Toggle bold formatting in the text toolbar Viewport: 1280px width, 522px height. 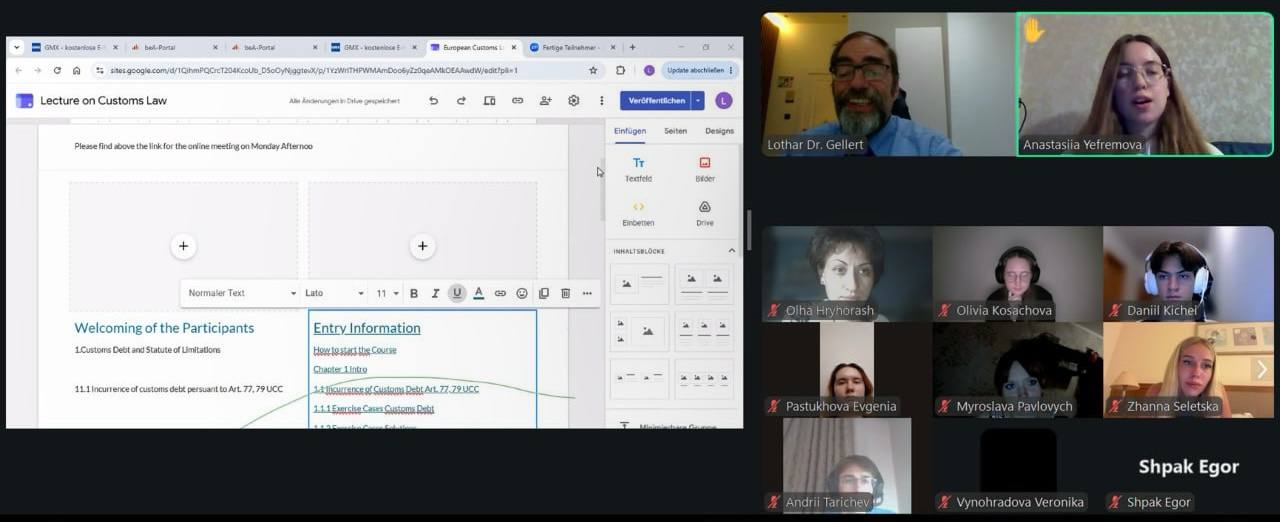coord(414,293)
